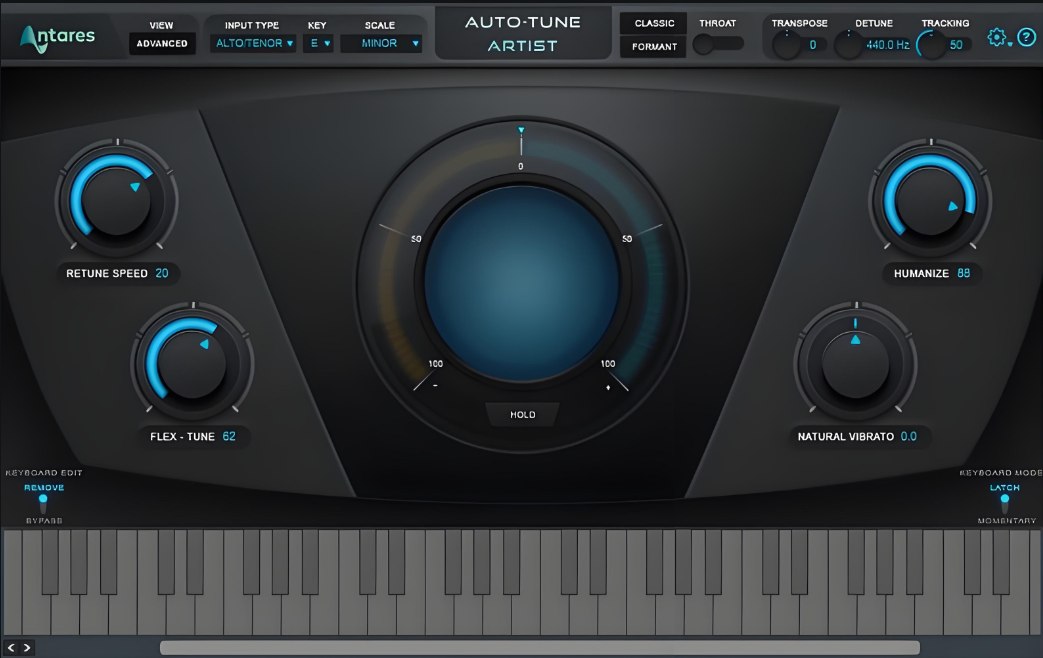Click the Natural Vibrato label

pyautogui.click(x=845, y=436)
